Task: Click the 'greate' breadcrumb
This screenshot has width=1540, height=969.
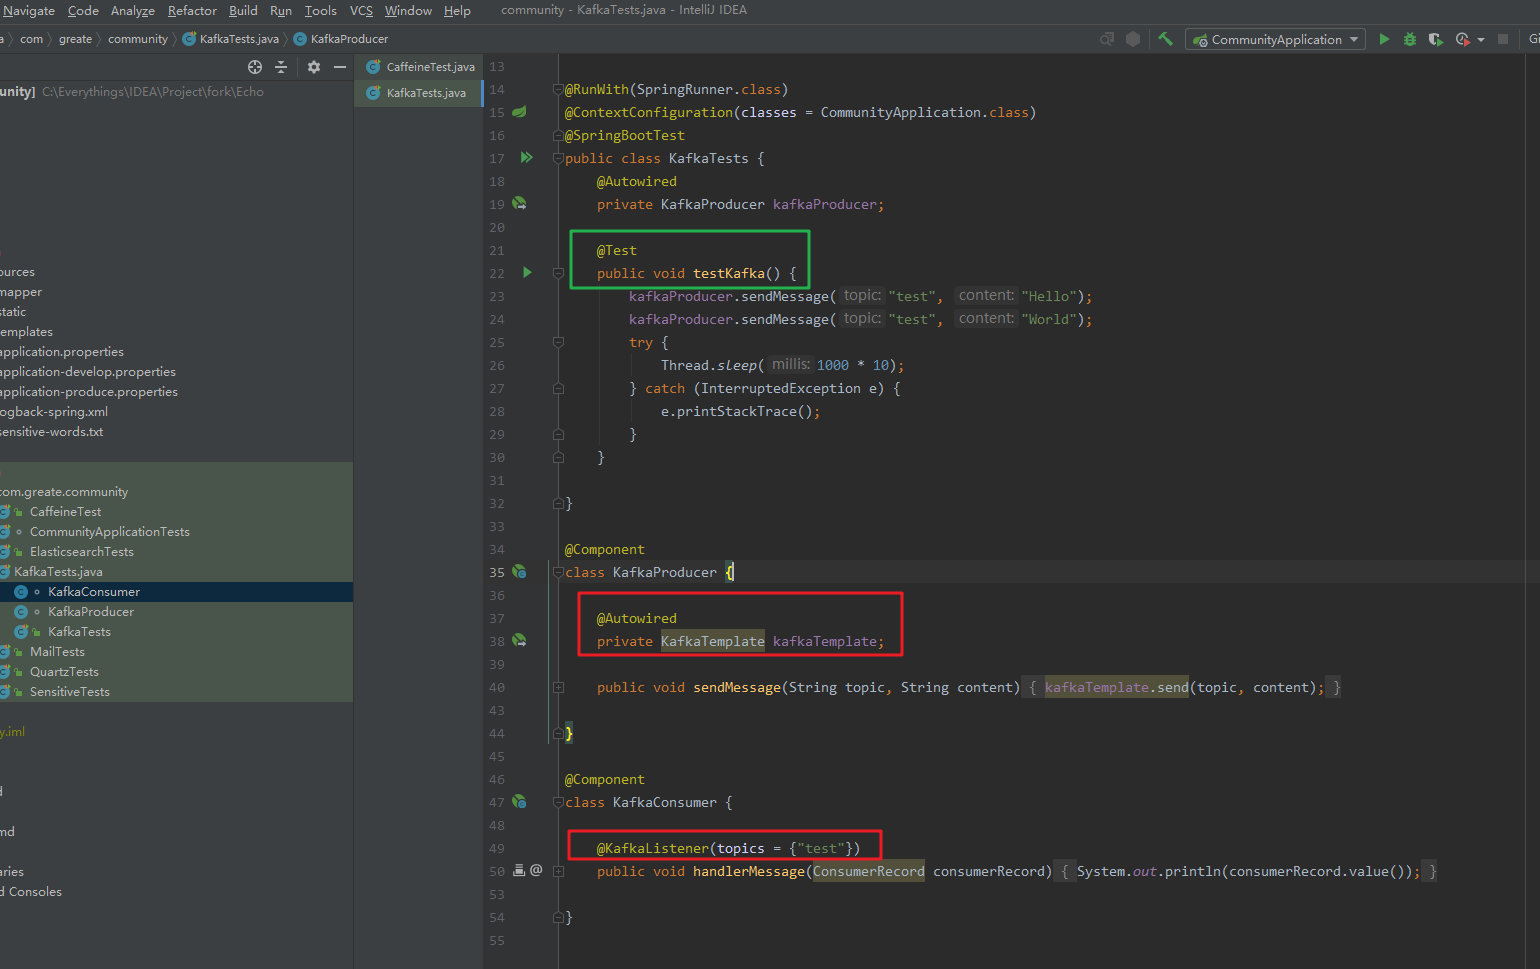Action: (x=75, y=39)
